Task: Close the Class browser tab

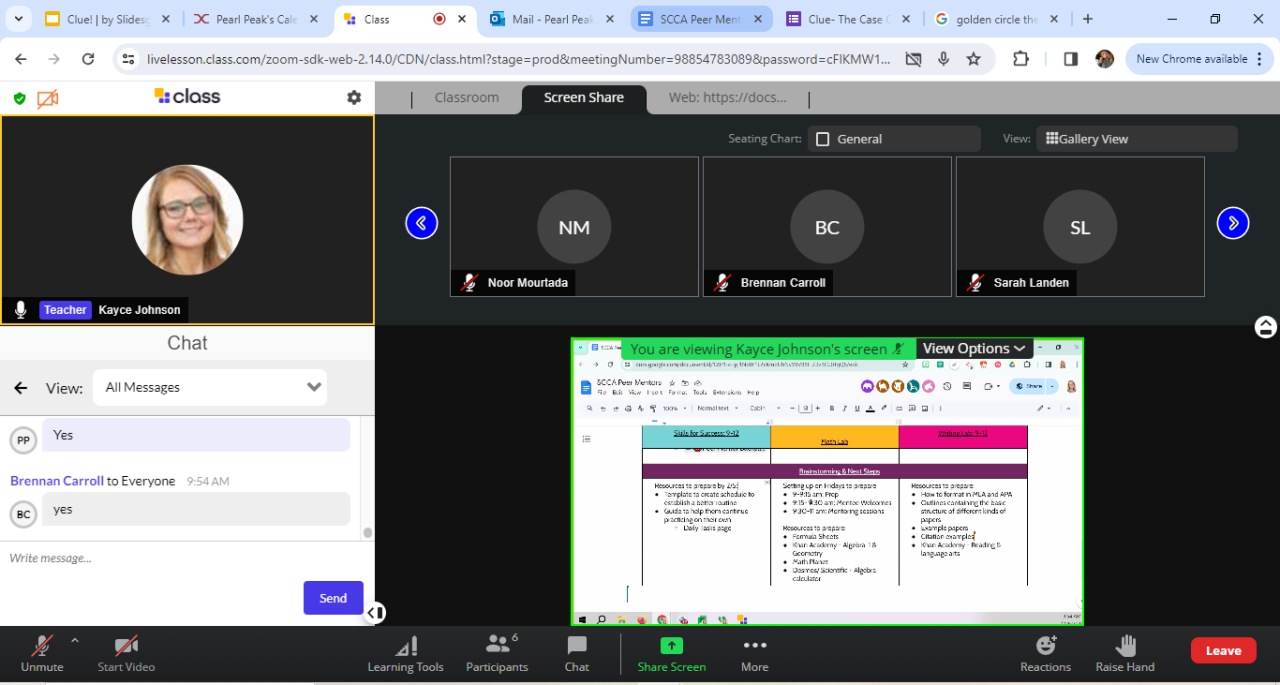Action: click(464, 19)
